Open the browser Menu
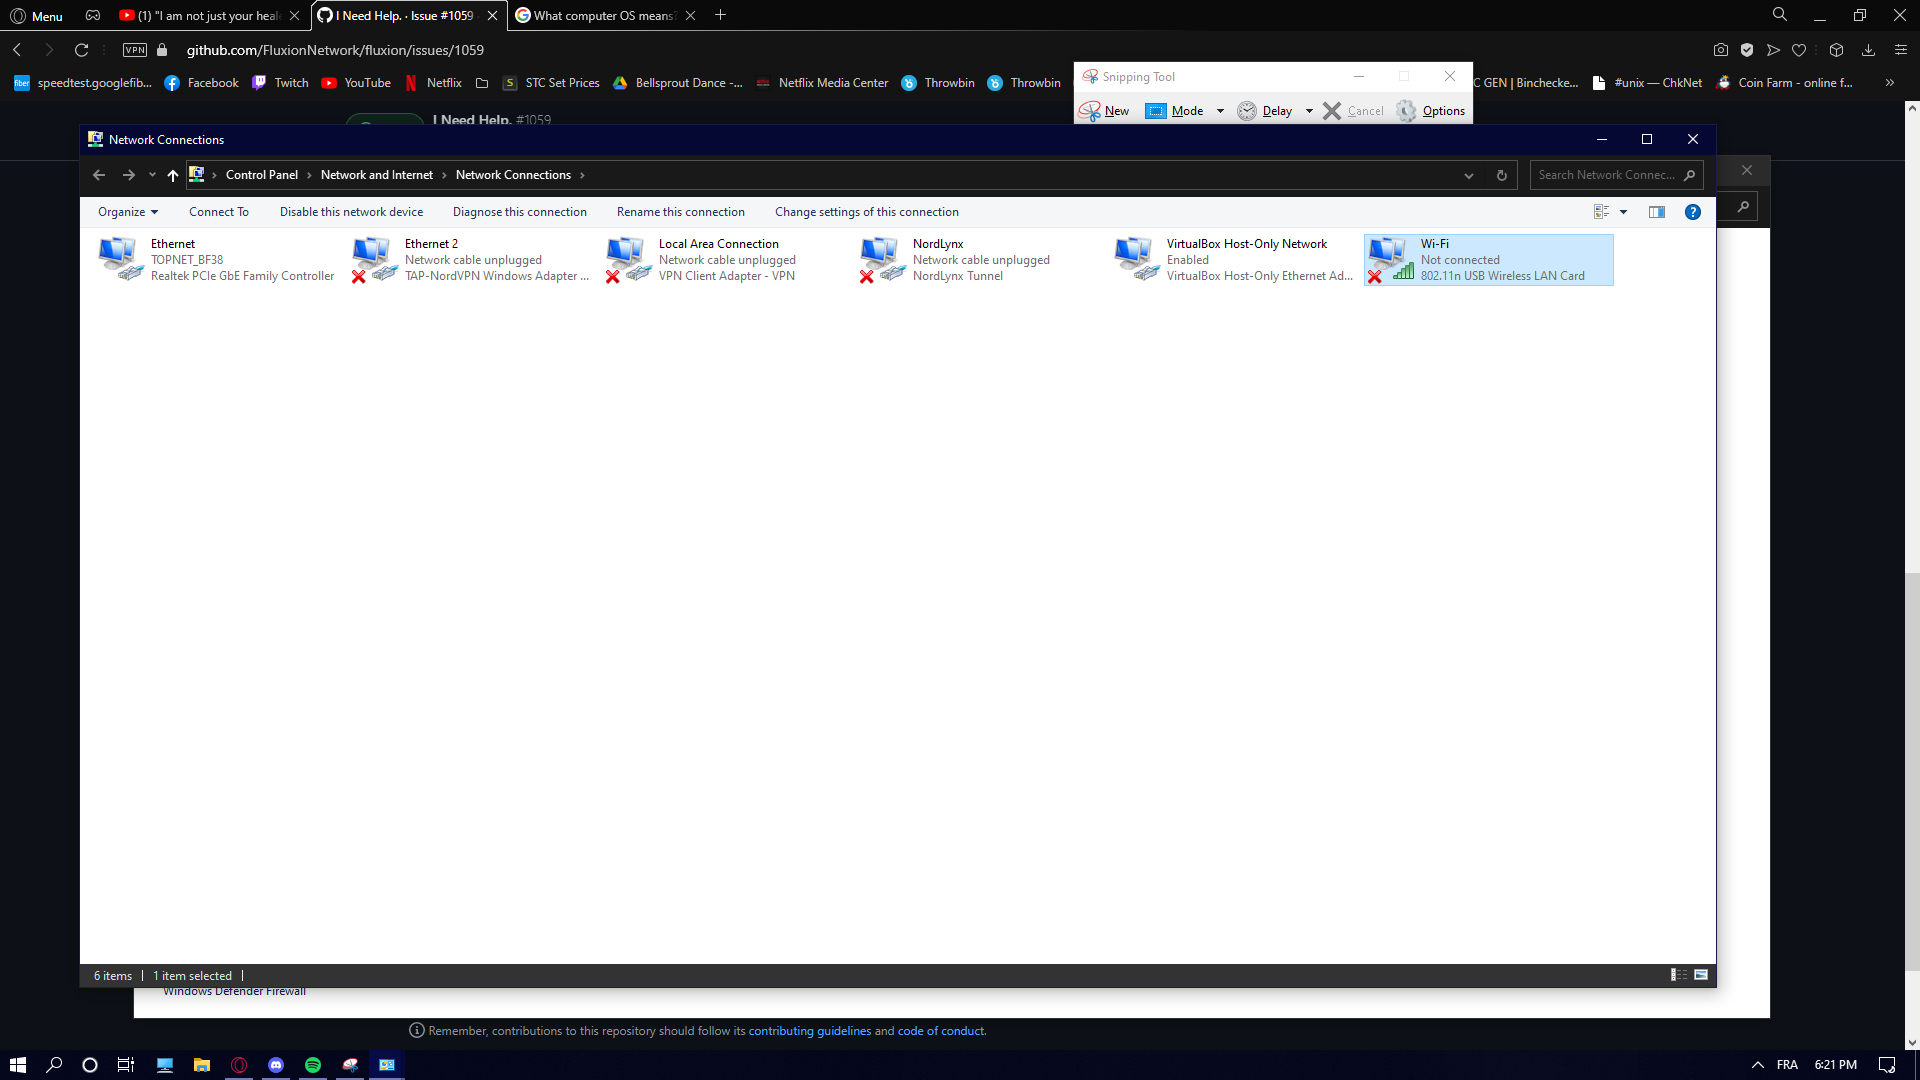 pos(35,15)
